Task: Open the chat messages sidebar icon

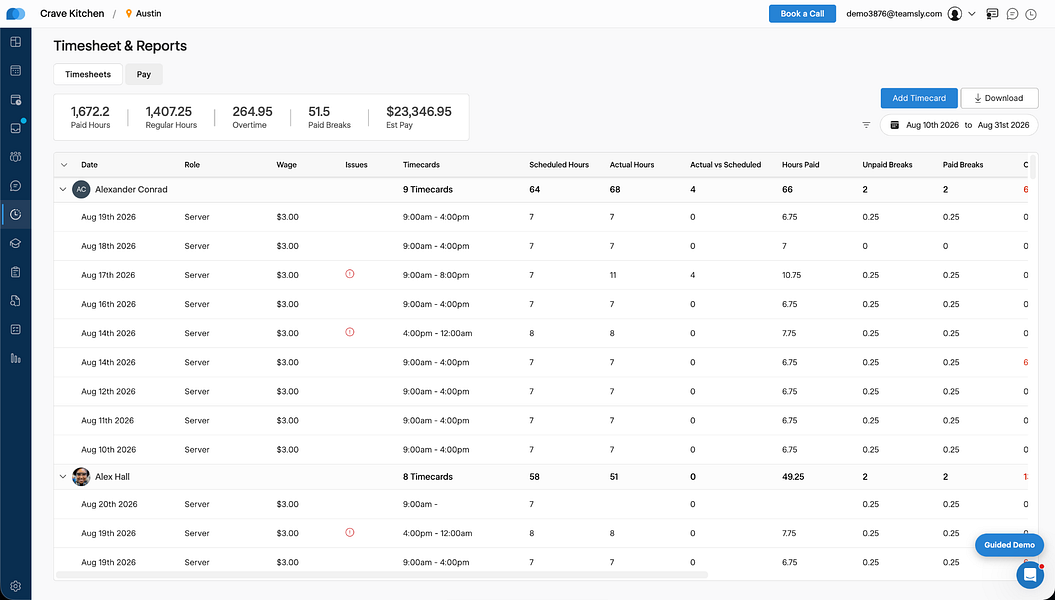Action: 15,186
